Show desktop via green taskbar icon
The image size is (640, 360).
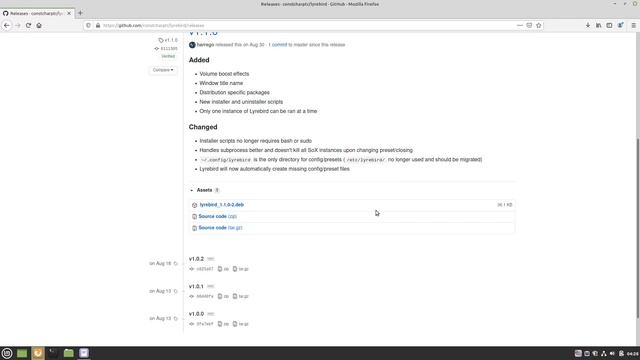point(22,353)
